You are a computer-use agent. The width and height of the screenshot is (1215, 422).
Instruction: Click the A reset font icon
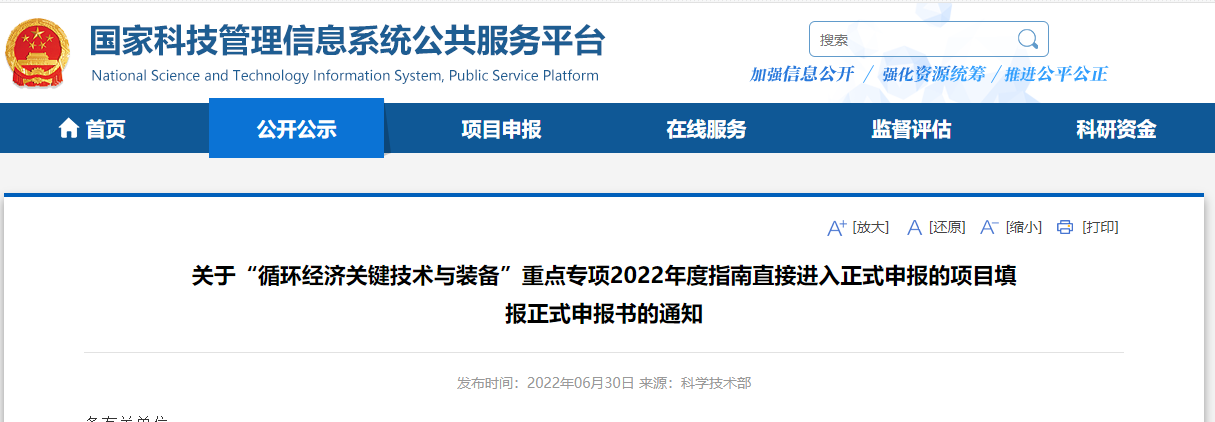point(913,228)
